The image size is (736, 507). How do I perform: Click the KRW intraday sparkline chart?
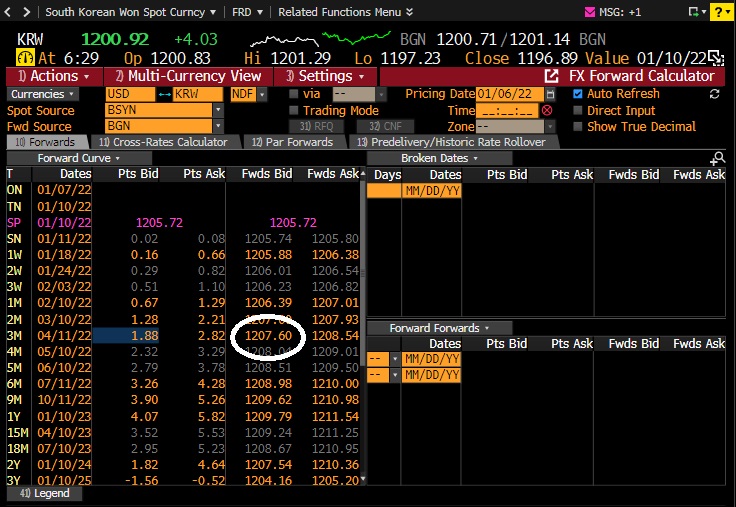(x=320, y=39)
